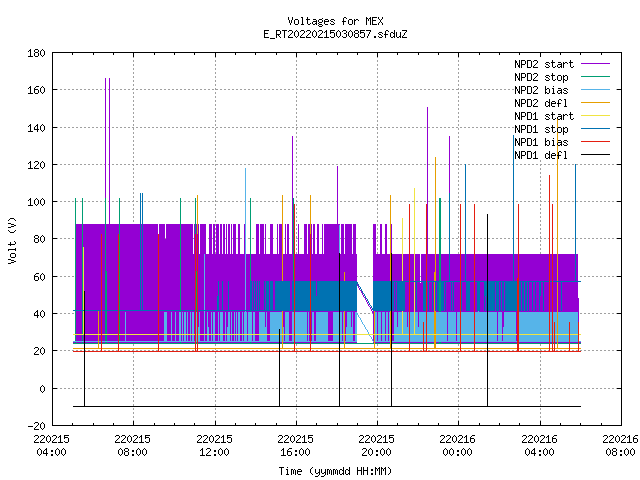Click the black NPD1 defl flat line at -10 V
This screenshot has height=480, width=640.
click(x=327, y=406)
